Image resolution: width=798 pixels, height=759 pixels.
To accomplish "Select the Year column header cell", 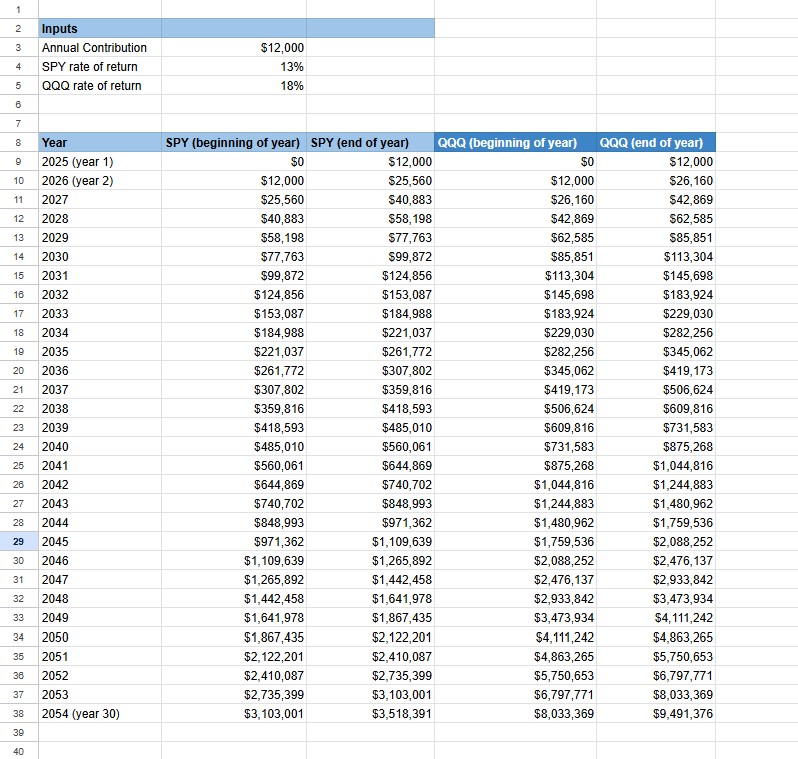I will click(x=98, y=143).
